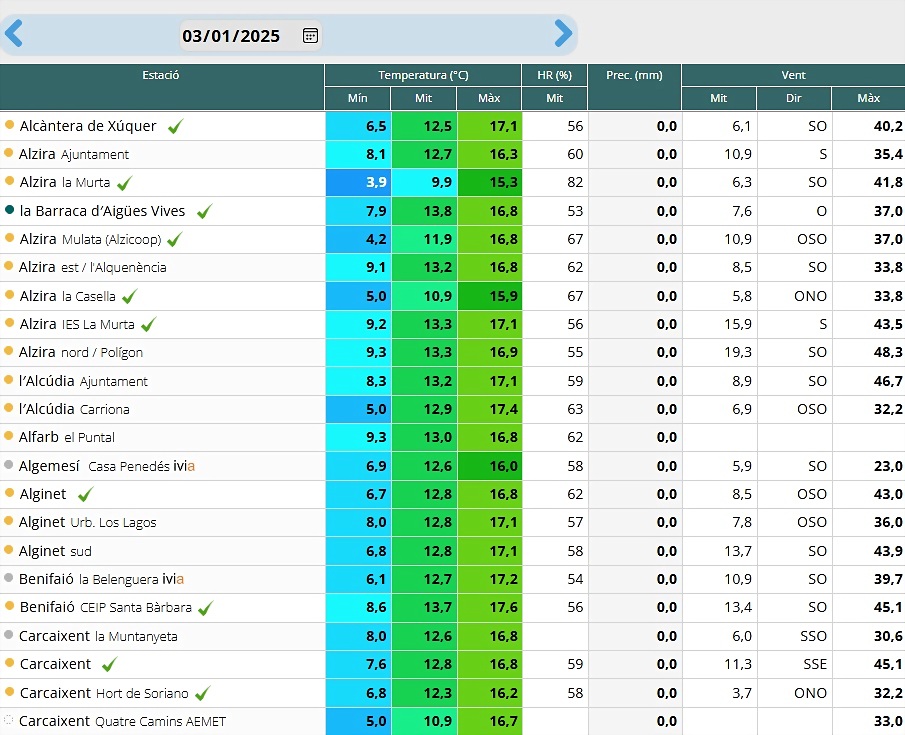
Task: Click Alzira la Murta minimum temperature 3,9
Action: 359,182
